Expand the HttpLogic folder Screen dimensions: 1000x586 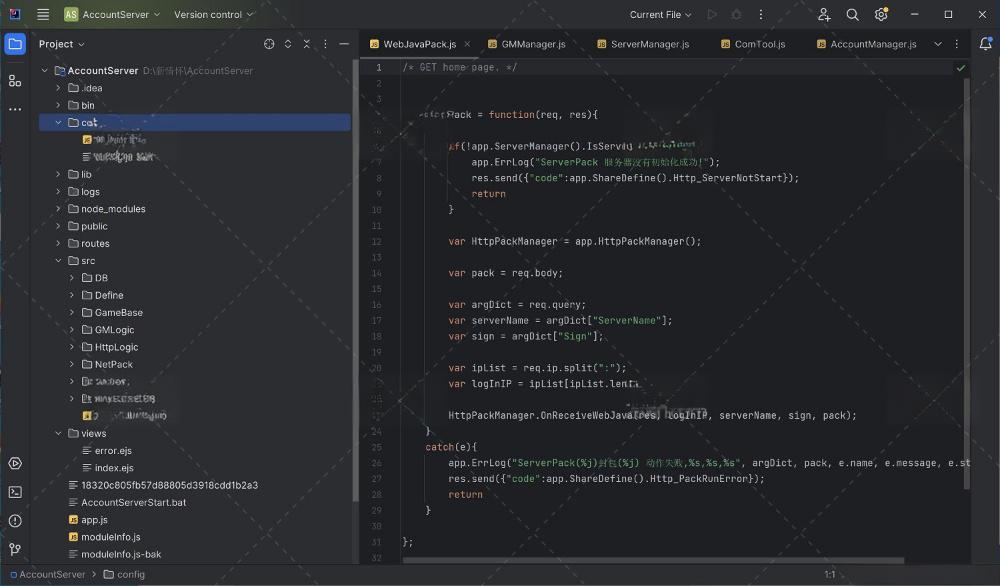coord(72,347)
